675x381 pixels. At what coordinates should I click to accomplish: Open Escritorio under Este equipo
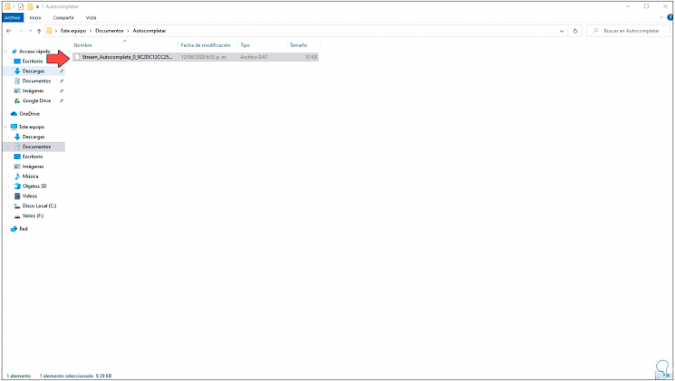pos(33,157)
